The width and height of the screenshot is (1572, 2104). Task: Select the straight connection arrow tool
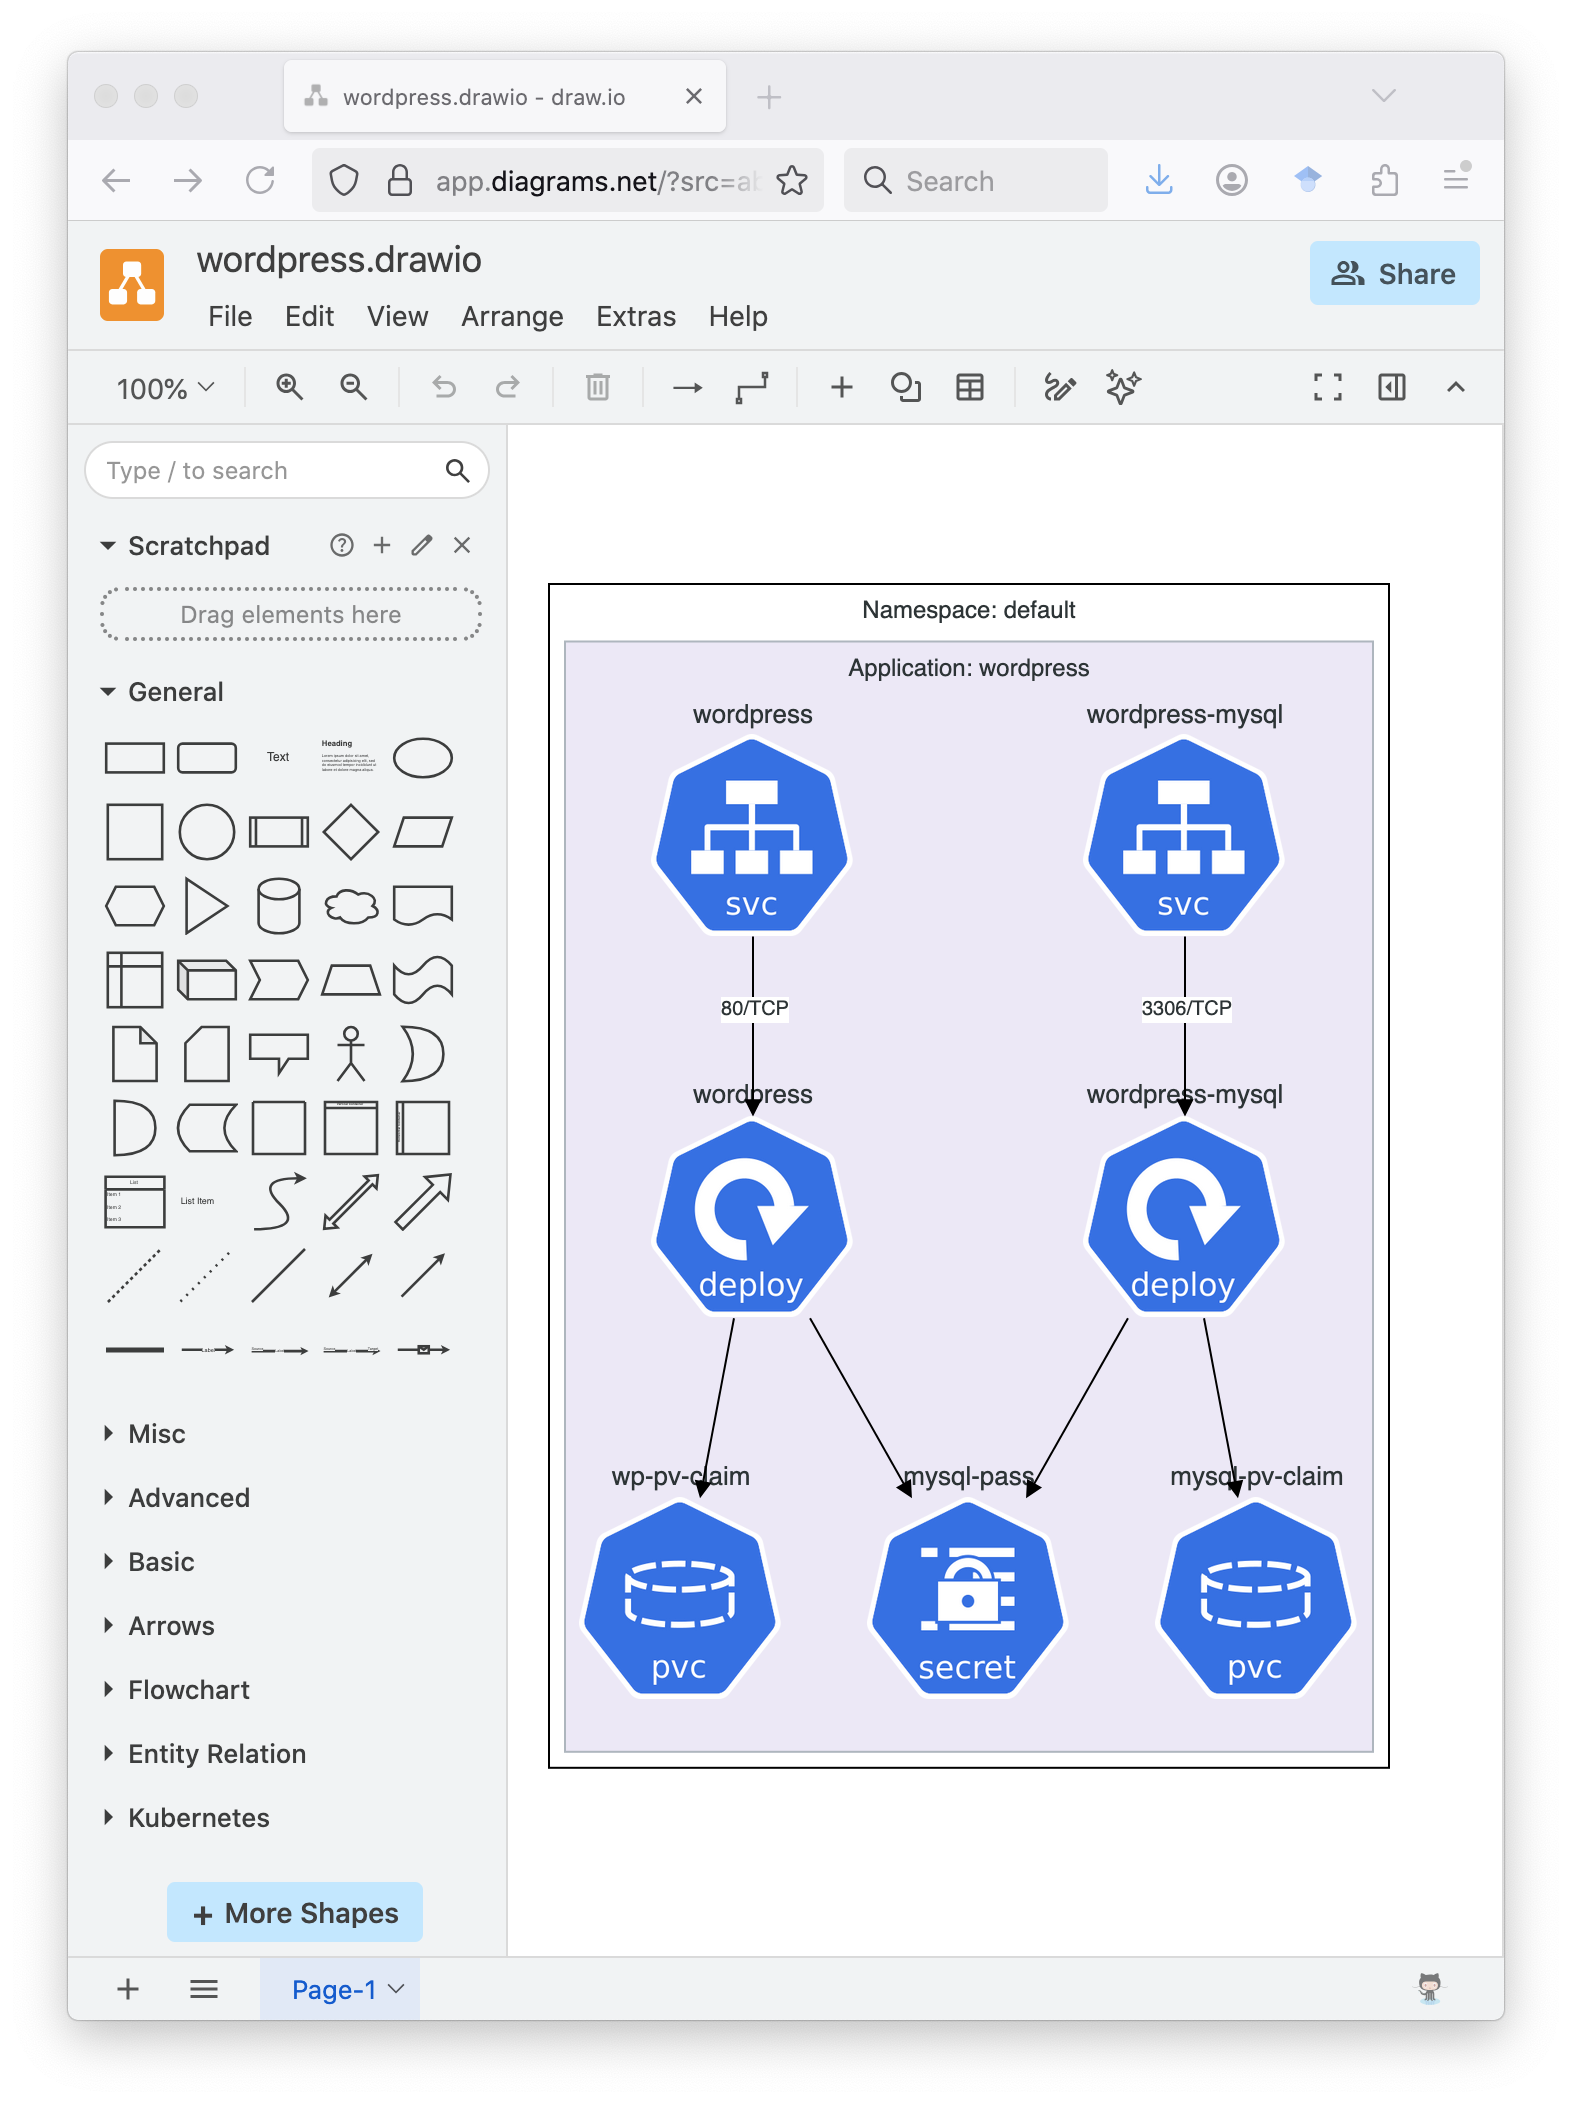(687, 387)
